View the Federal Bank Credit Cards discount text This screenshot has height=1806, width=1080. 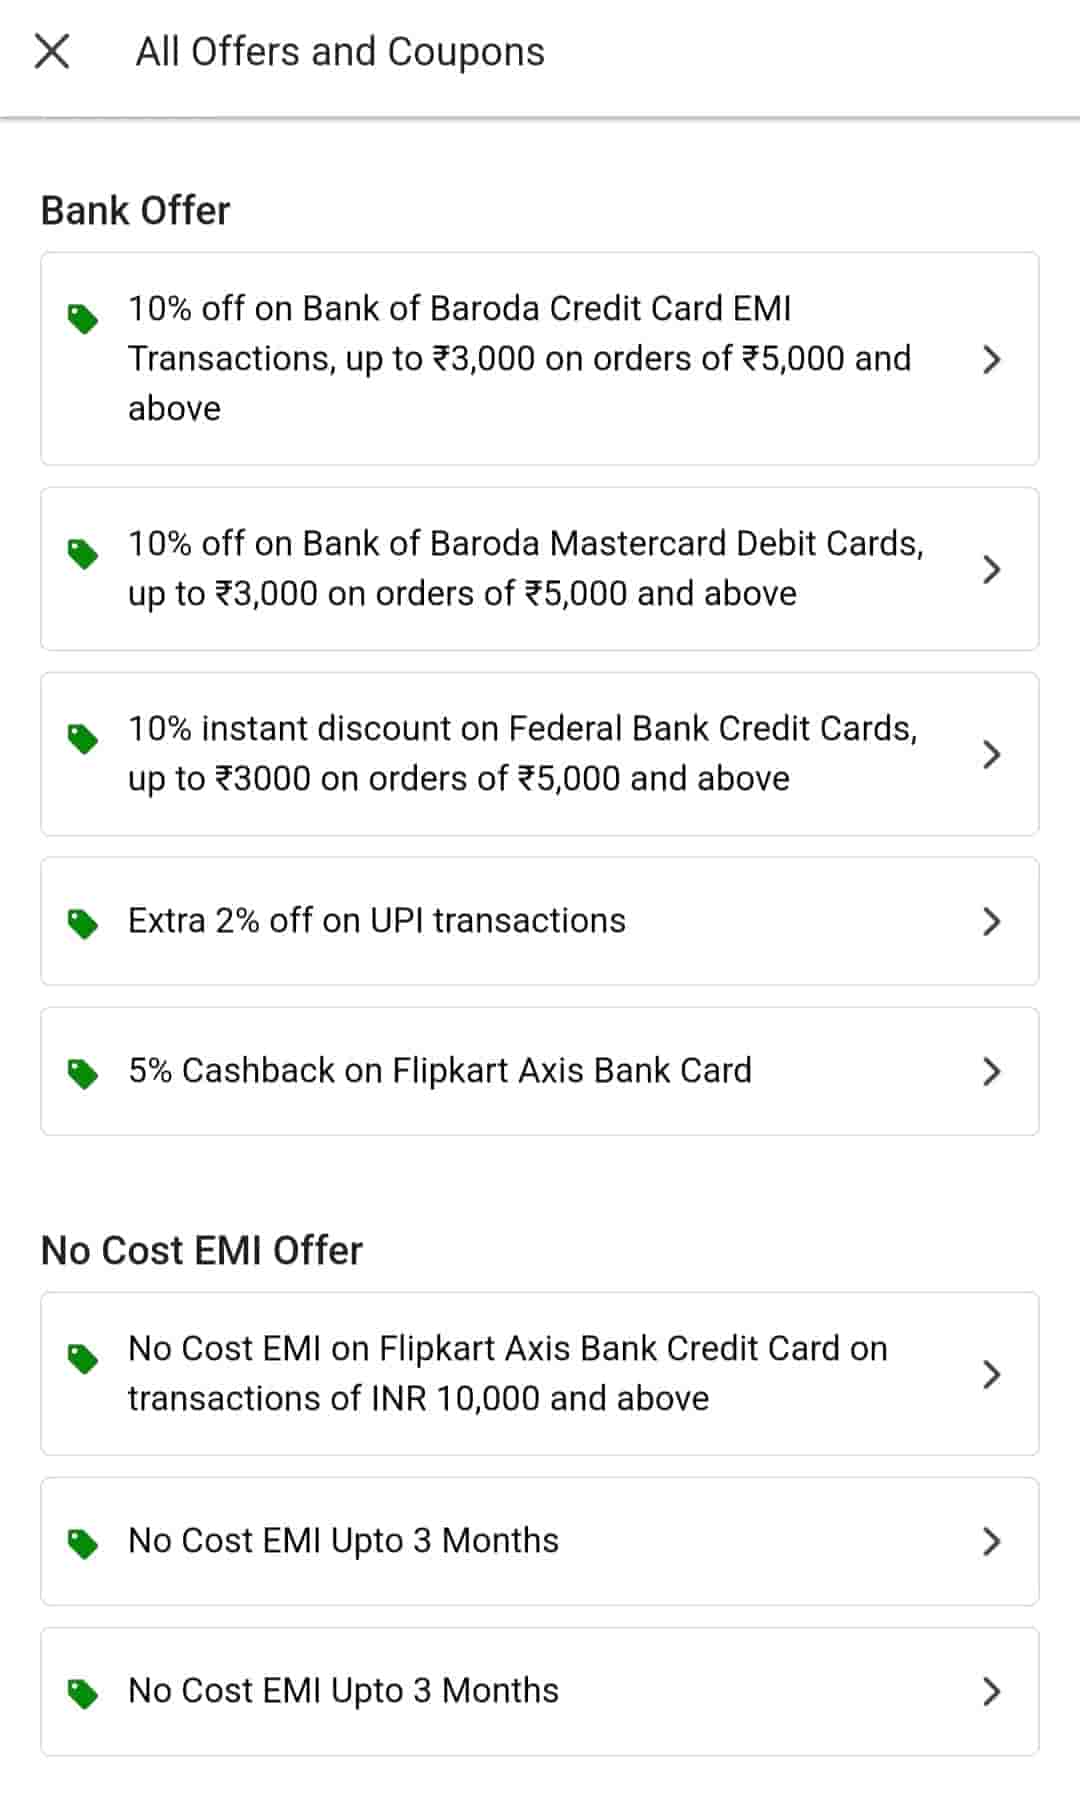pyautogui.click(x=522, y=753)
